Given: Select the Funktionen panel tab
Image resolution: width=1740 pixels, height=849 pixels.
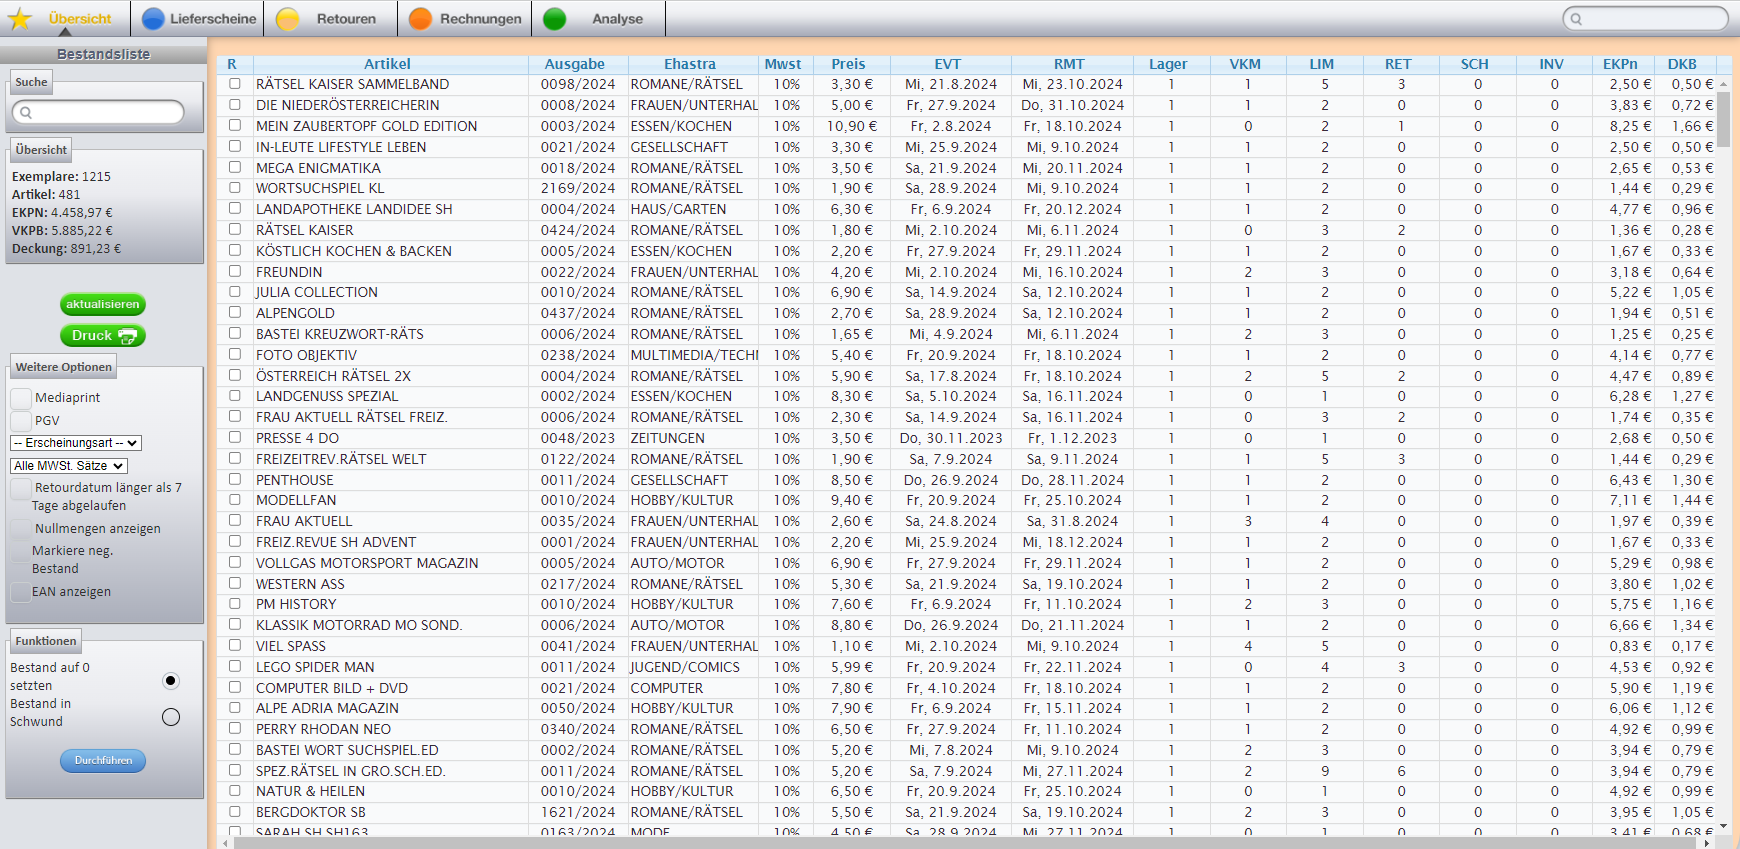Looking at the screenshot, I should [x=46, y=641].
